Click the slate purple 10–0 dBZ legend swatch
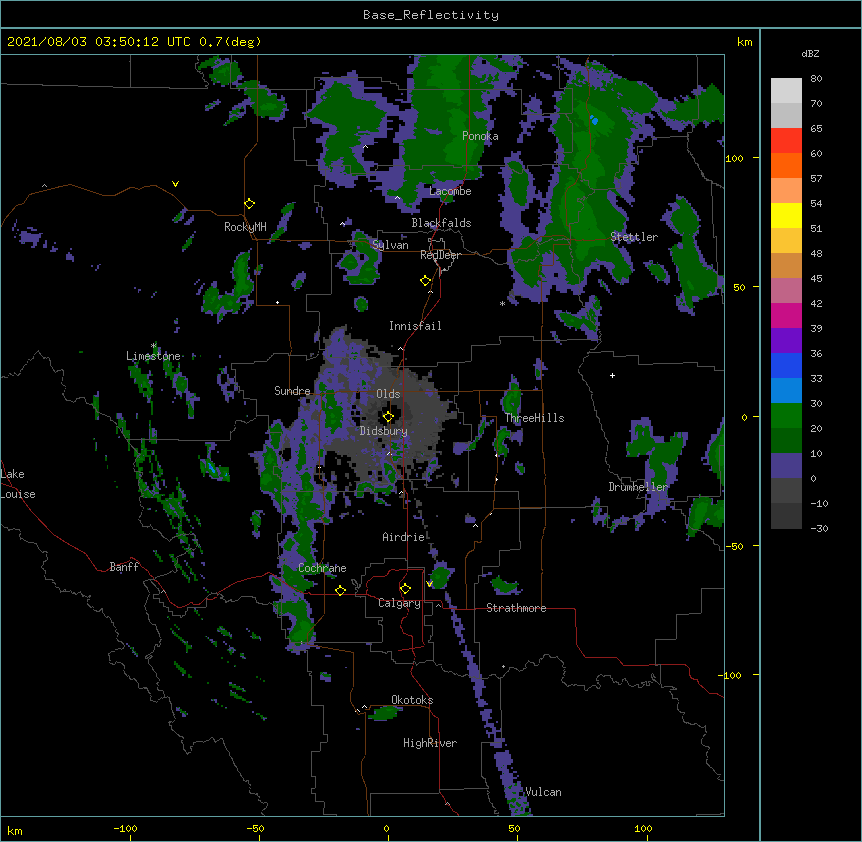This screenshot has height=842, width=862. click(x=786, y=466)
